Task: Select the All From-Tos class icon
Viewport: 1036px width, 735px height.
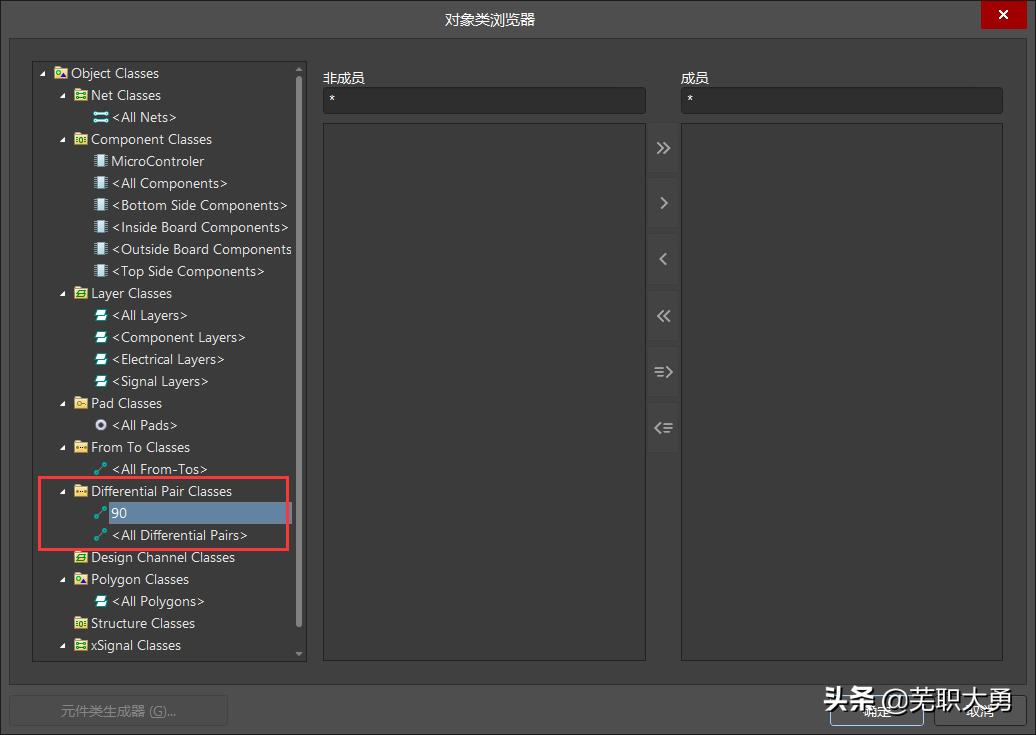Action: (x=101, y=469)
